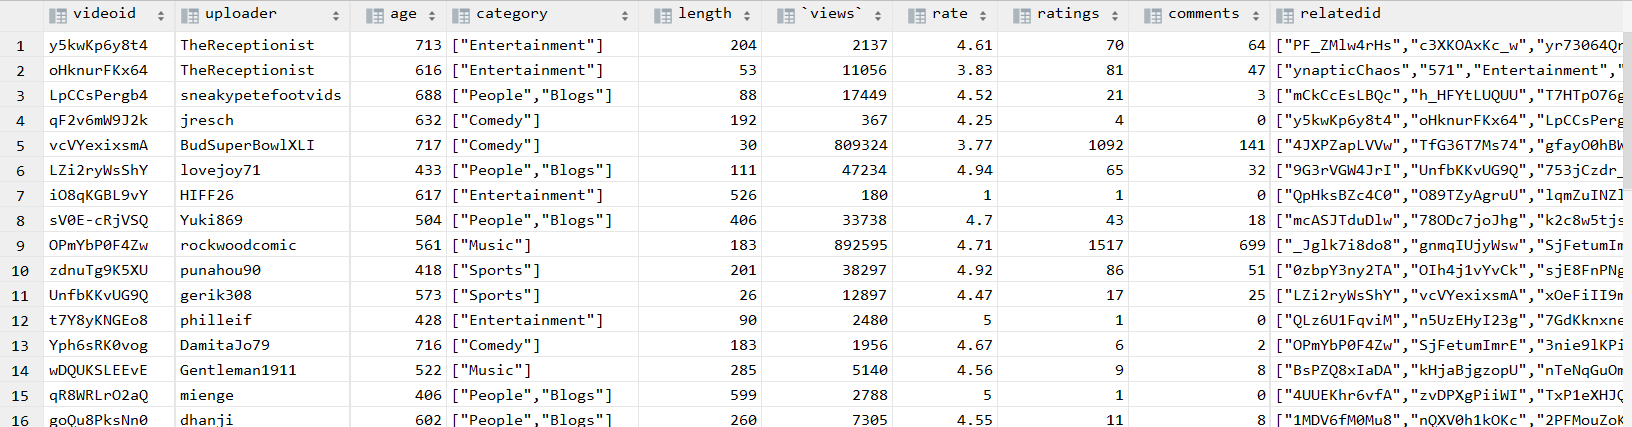Click videoid cell wDQUKSLEEvE
Viewport: 1632px width, 427px height.
98,370
